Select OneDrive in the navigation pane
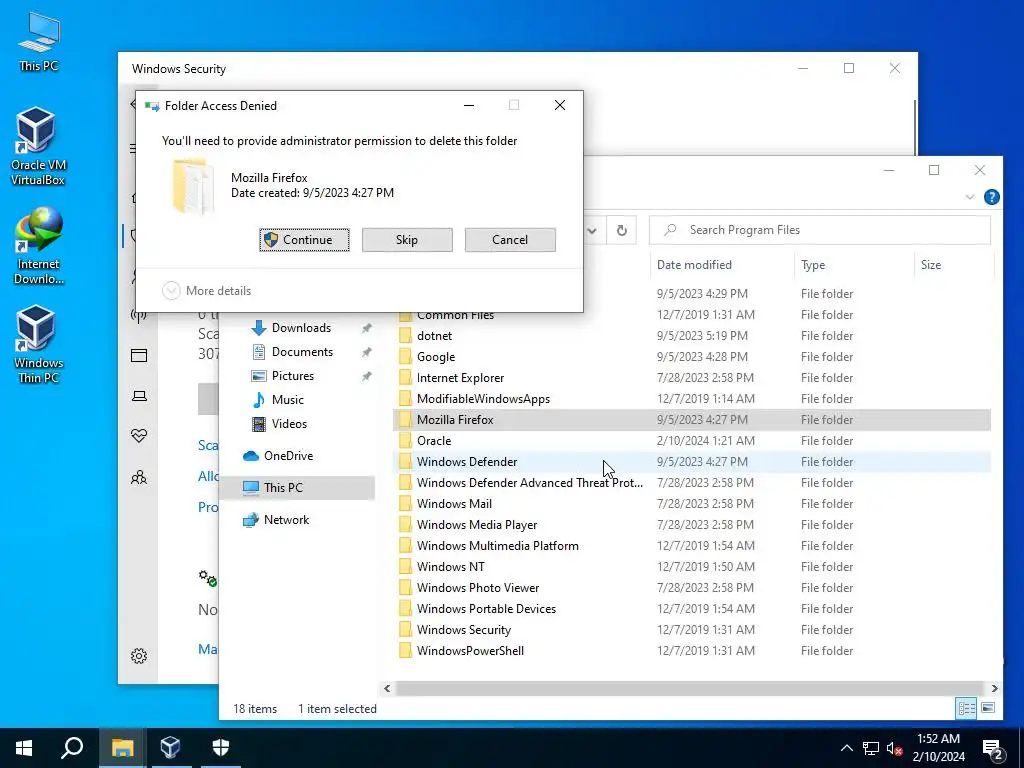This screenshot has width=1024, height=768. click(x=288, y=456)
